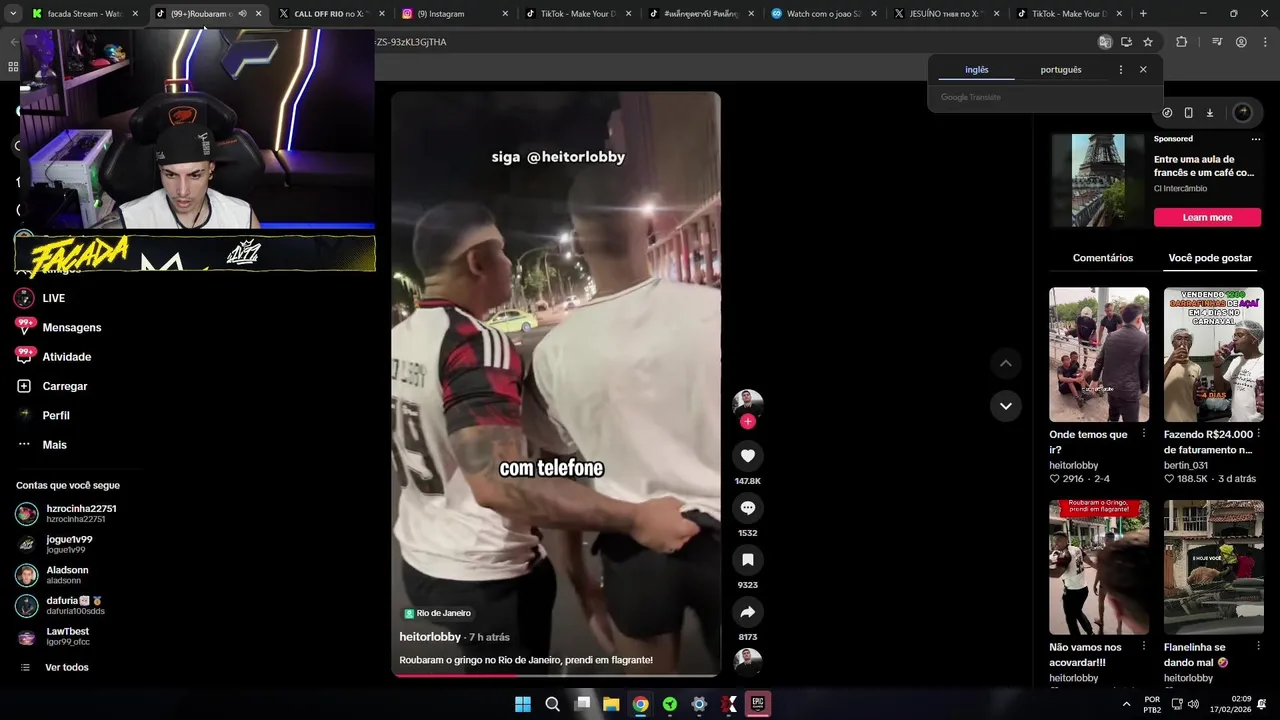Select the 'inglês' translate tab

coord(976,70)
